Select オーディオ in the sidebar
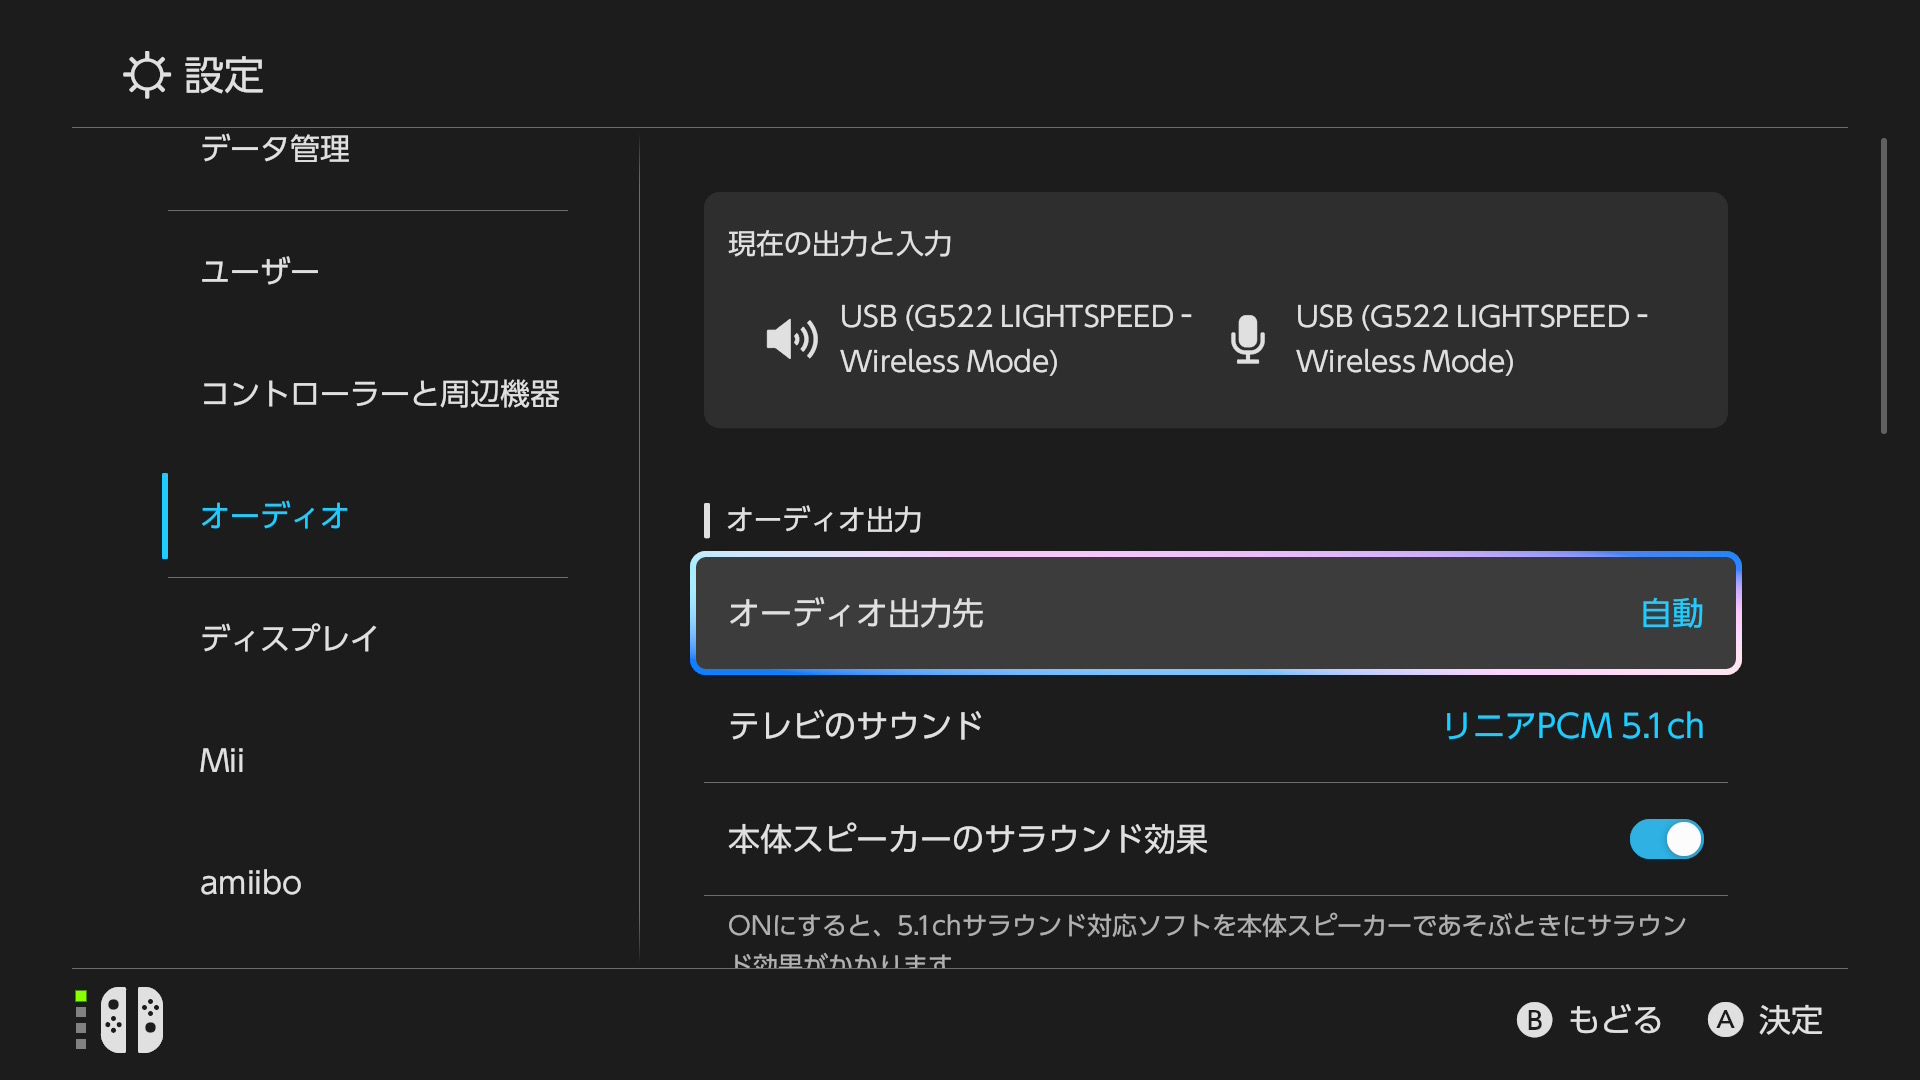 pyautogui.click(x=273, y=517)
